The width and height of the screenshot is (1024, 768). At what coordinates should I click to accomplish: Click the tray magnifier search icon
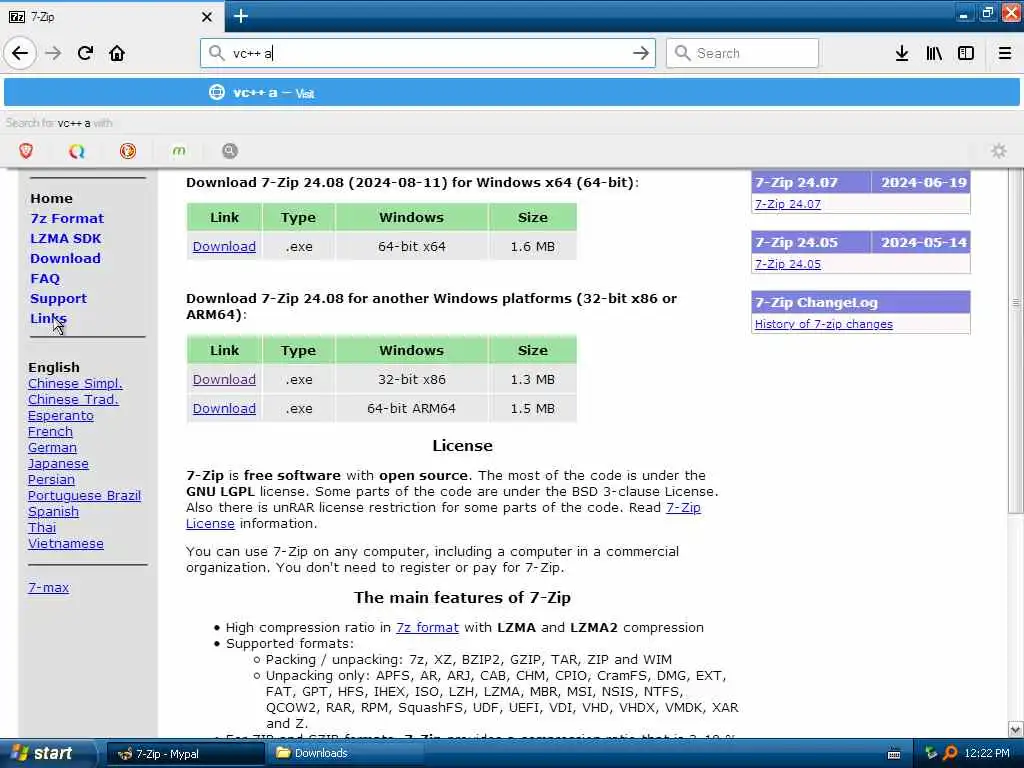pyautogui.click(x=950, y=753)
